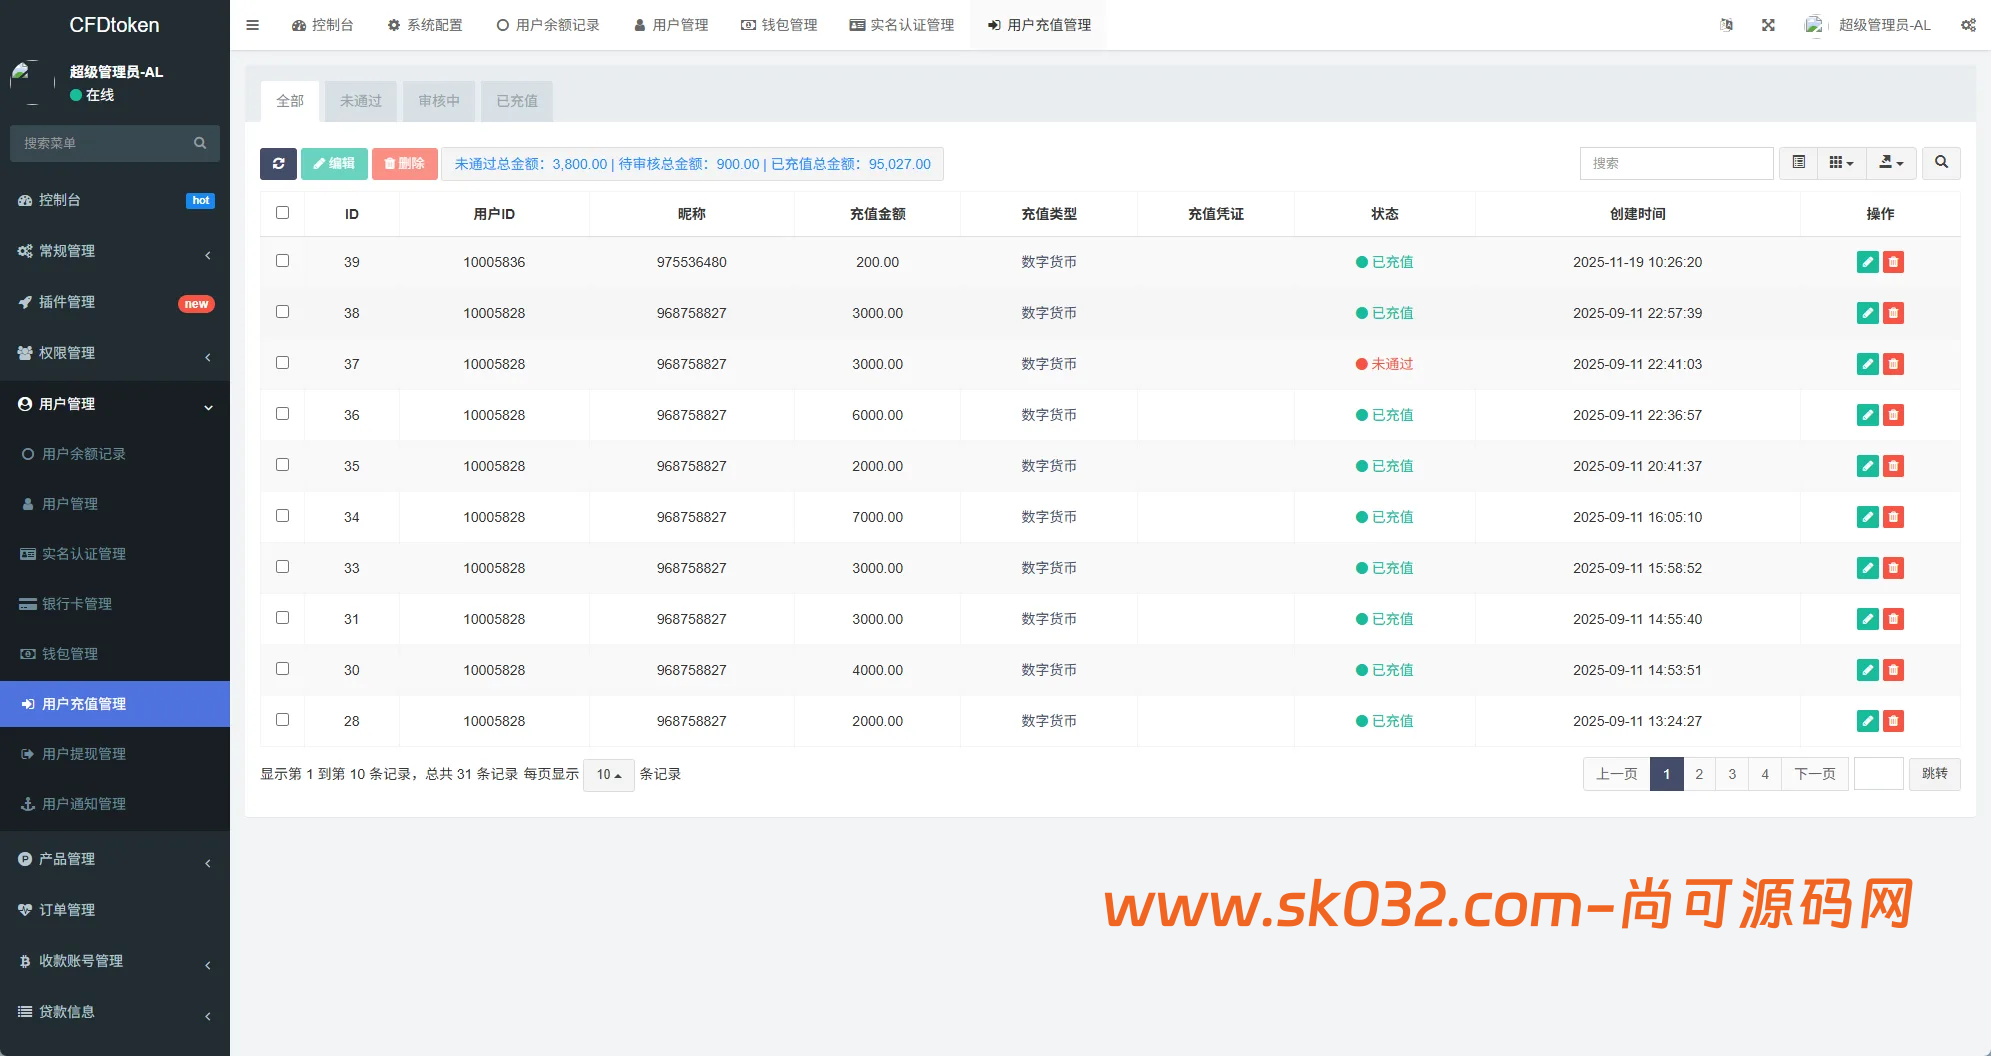Edit record ID 31 with pencil icon
The height and width of the screenshot is (1056, 1991).
pyautogui.click(x=1867, y=619)
